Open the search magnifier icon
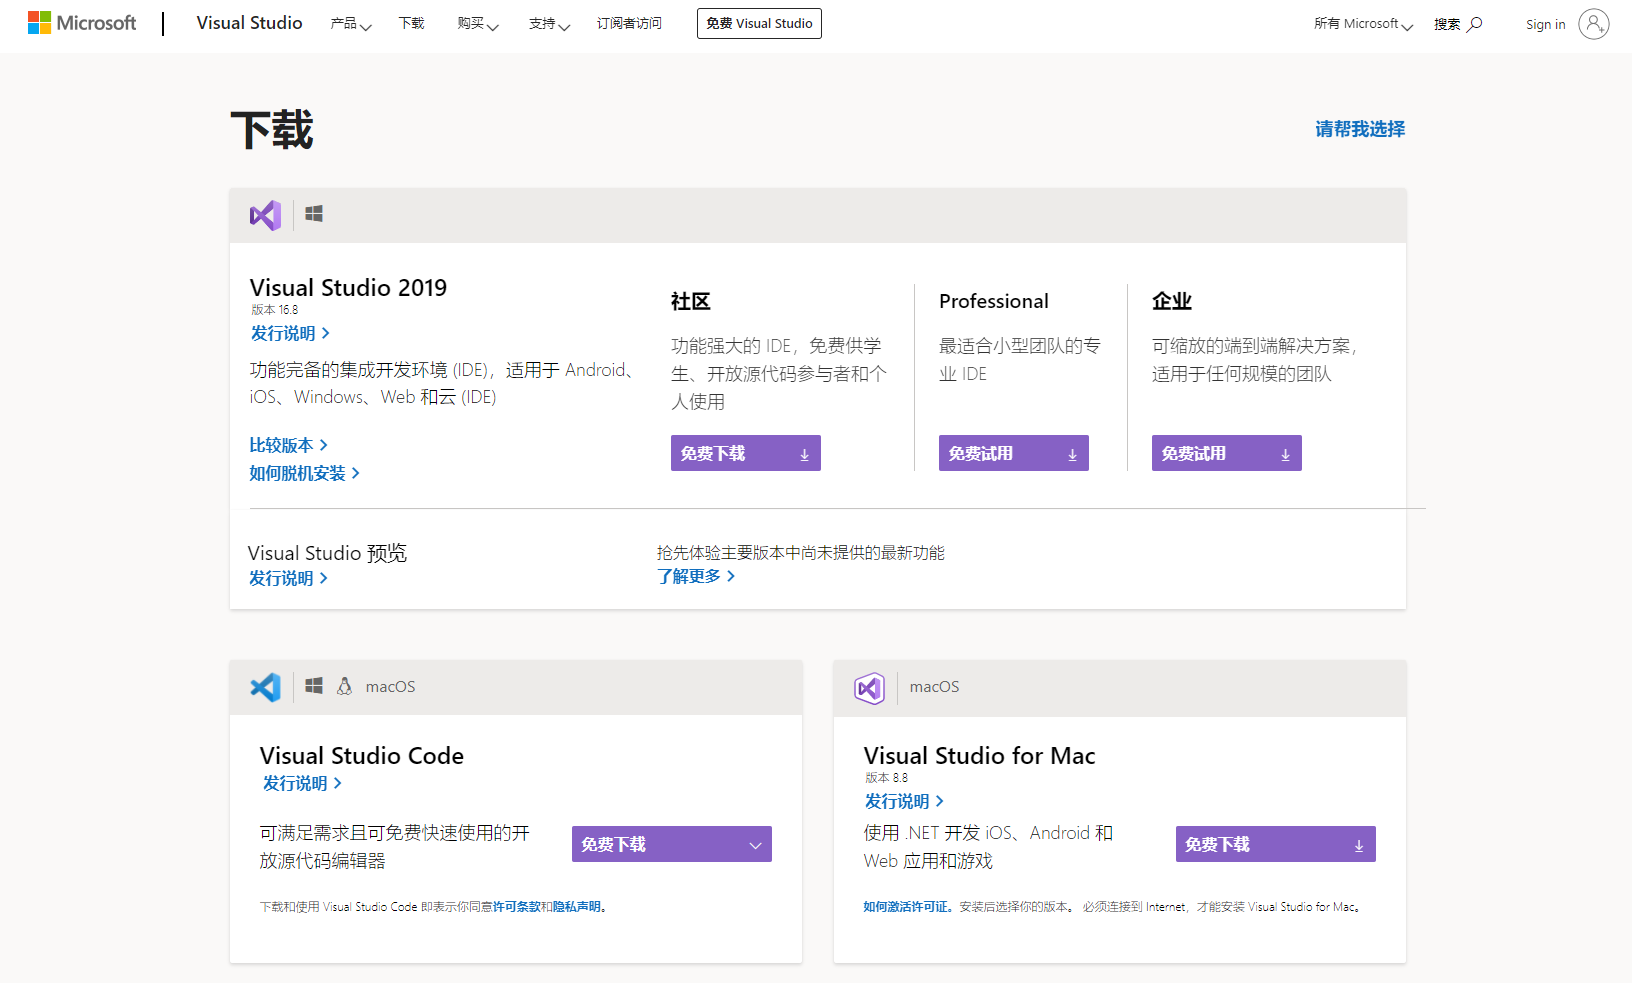 point(1474,24)
